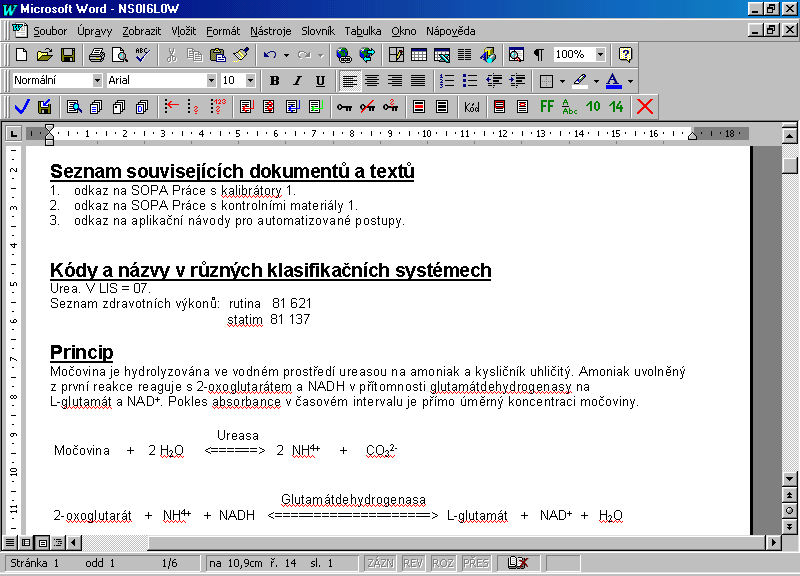This screenshot has height=576, width=800.
Task: Click the Kód toolbar button
Action: click(472, 106)
